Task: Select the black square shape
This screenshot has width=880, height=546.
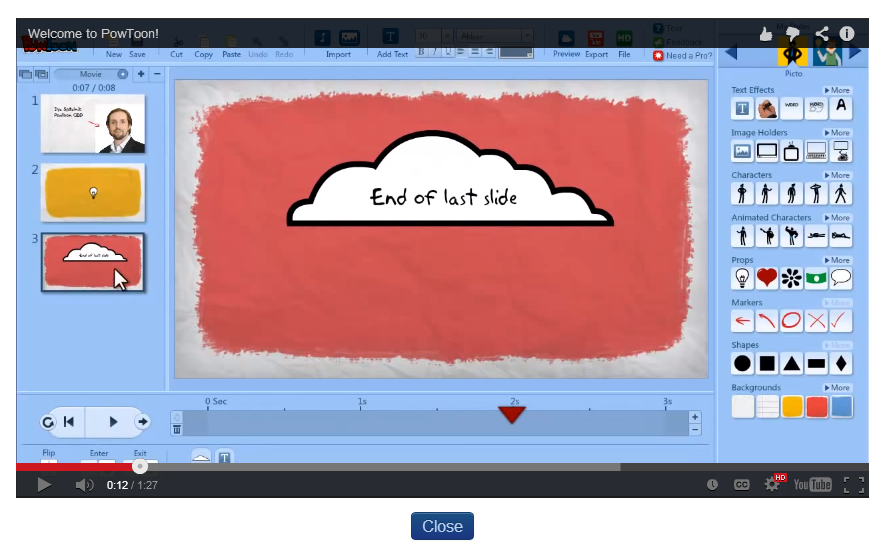Action: tap(767, 364)
